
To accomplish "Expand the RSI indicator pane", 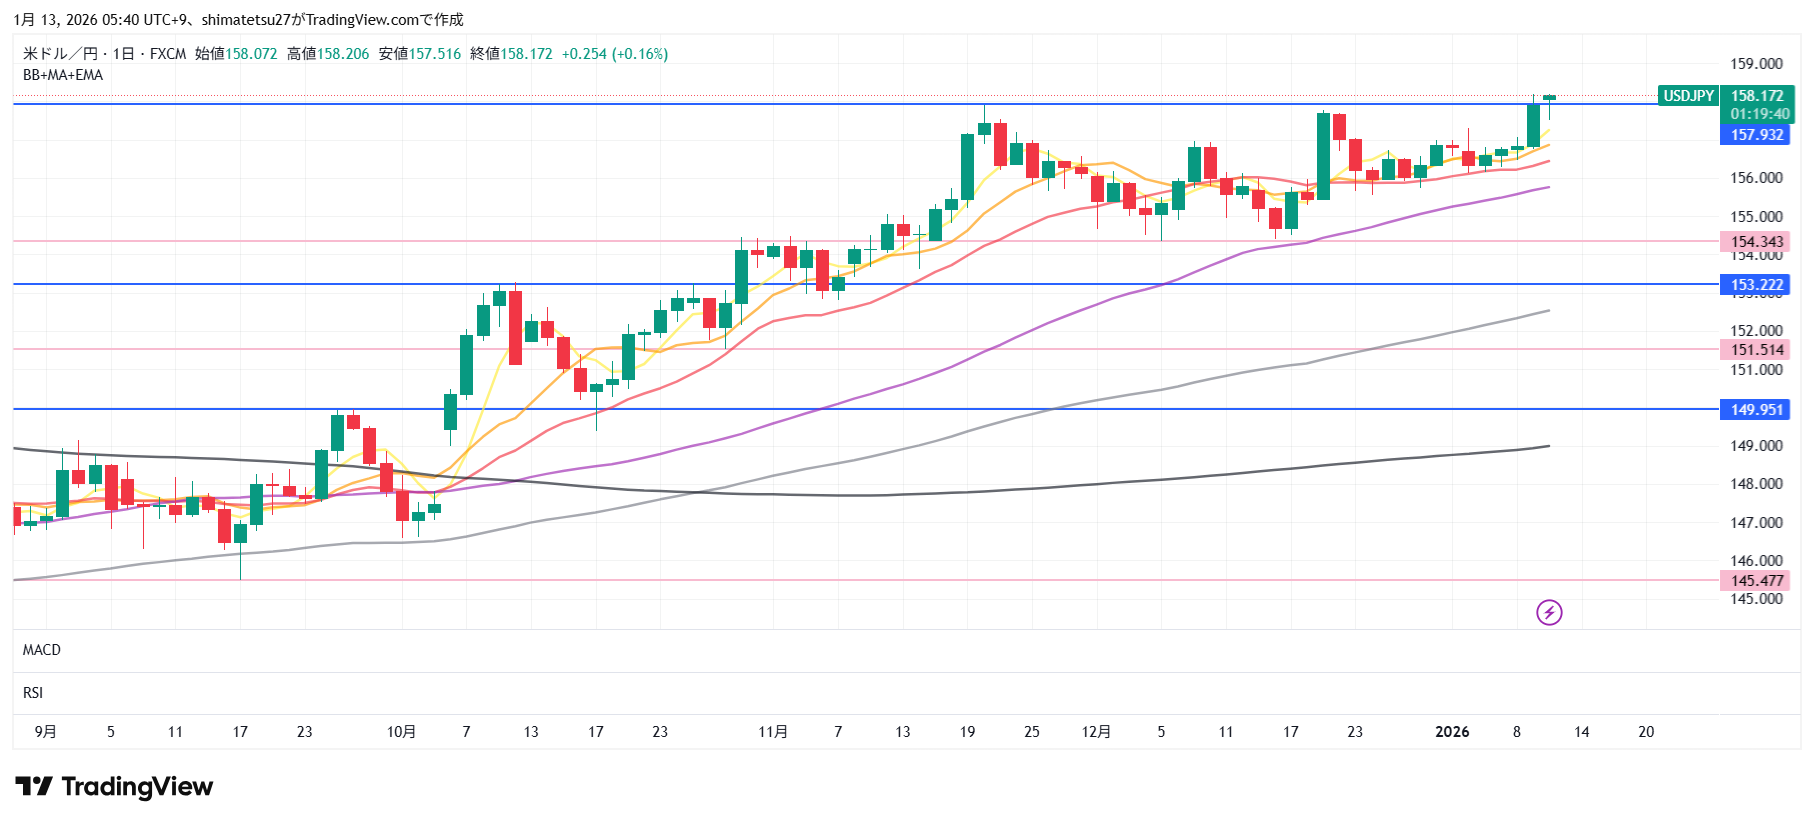I will 33,693.
